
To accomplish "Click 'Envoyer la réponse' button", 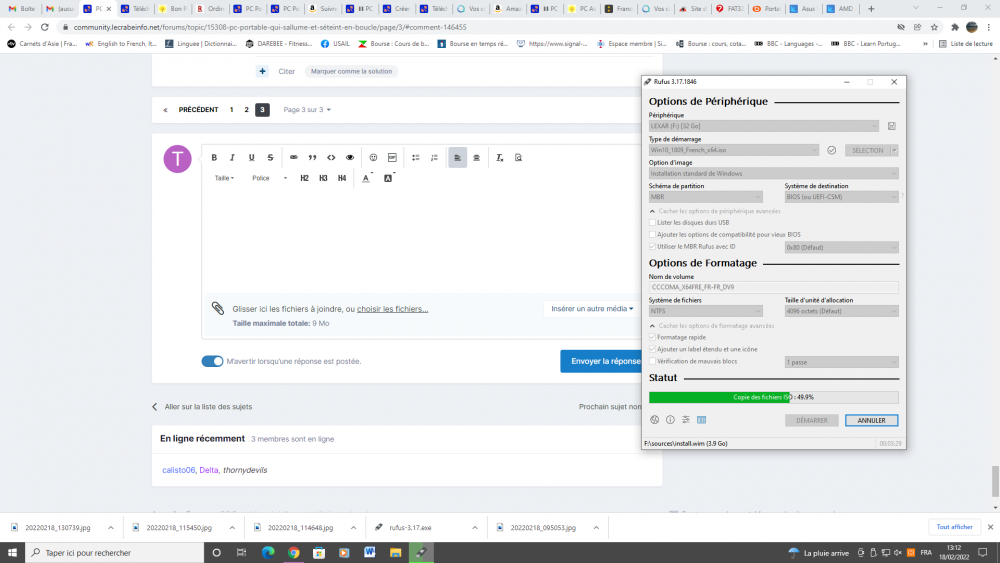I will point(603,361).
